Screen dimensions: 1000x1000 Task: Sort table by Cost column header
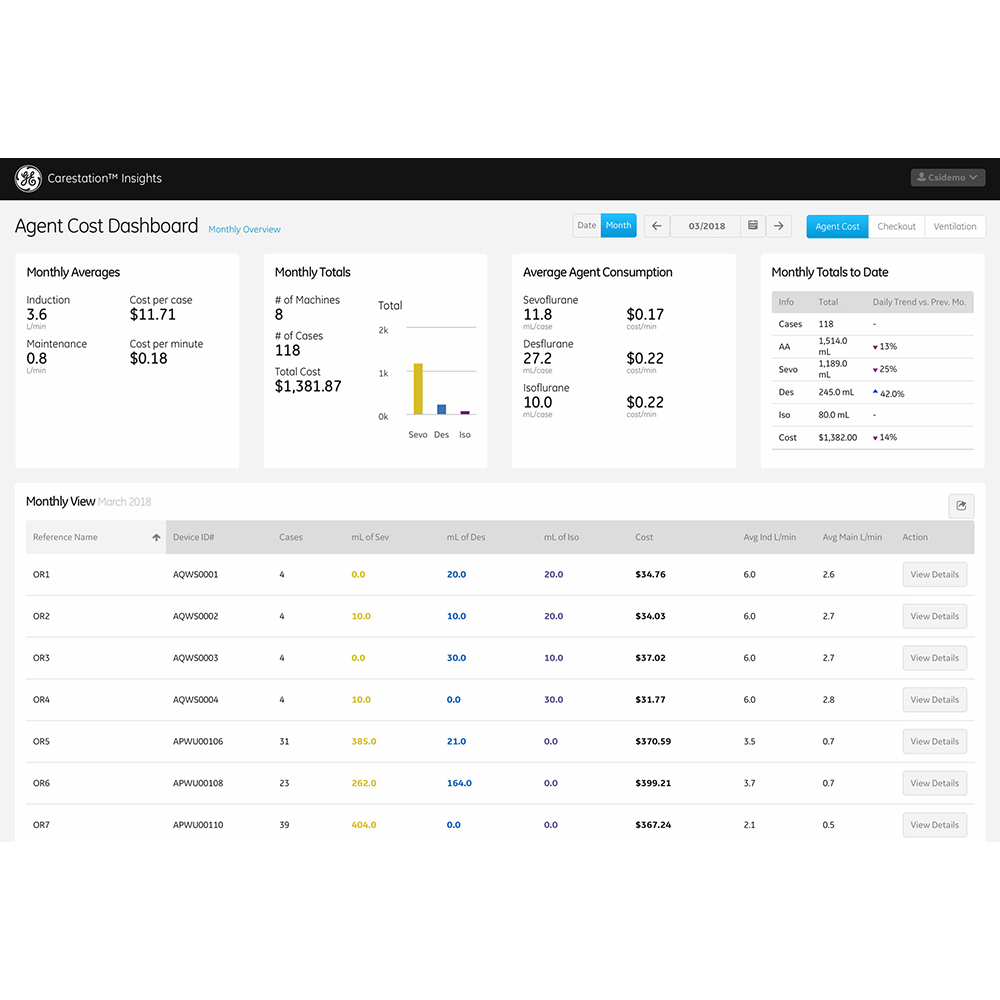coord(644,538)
